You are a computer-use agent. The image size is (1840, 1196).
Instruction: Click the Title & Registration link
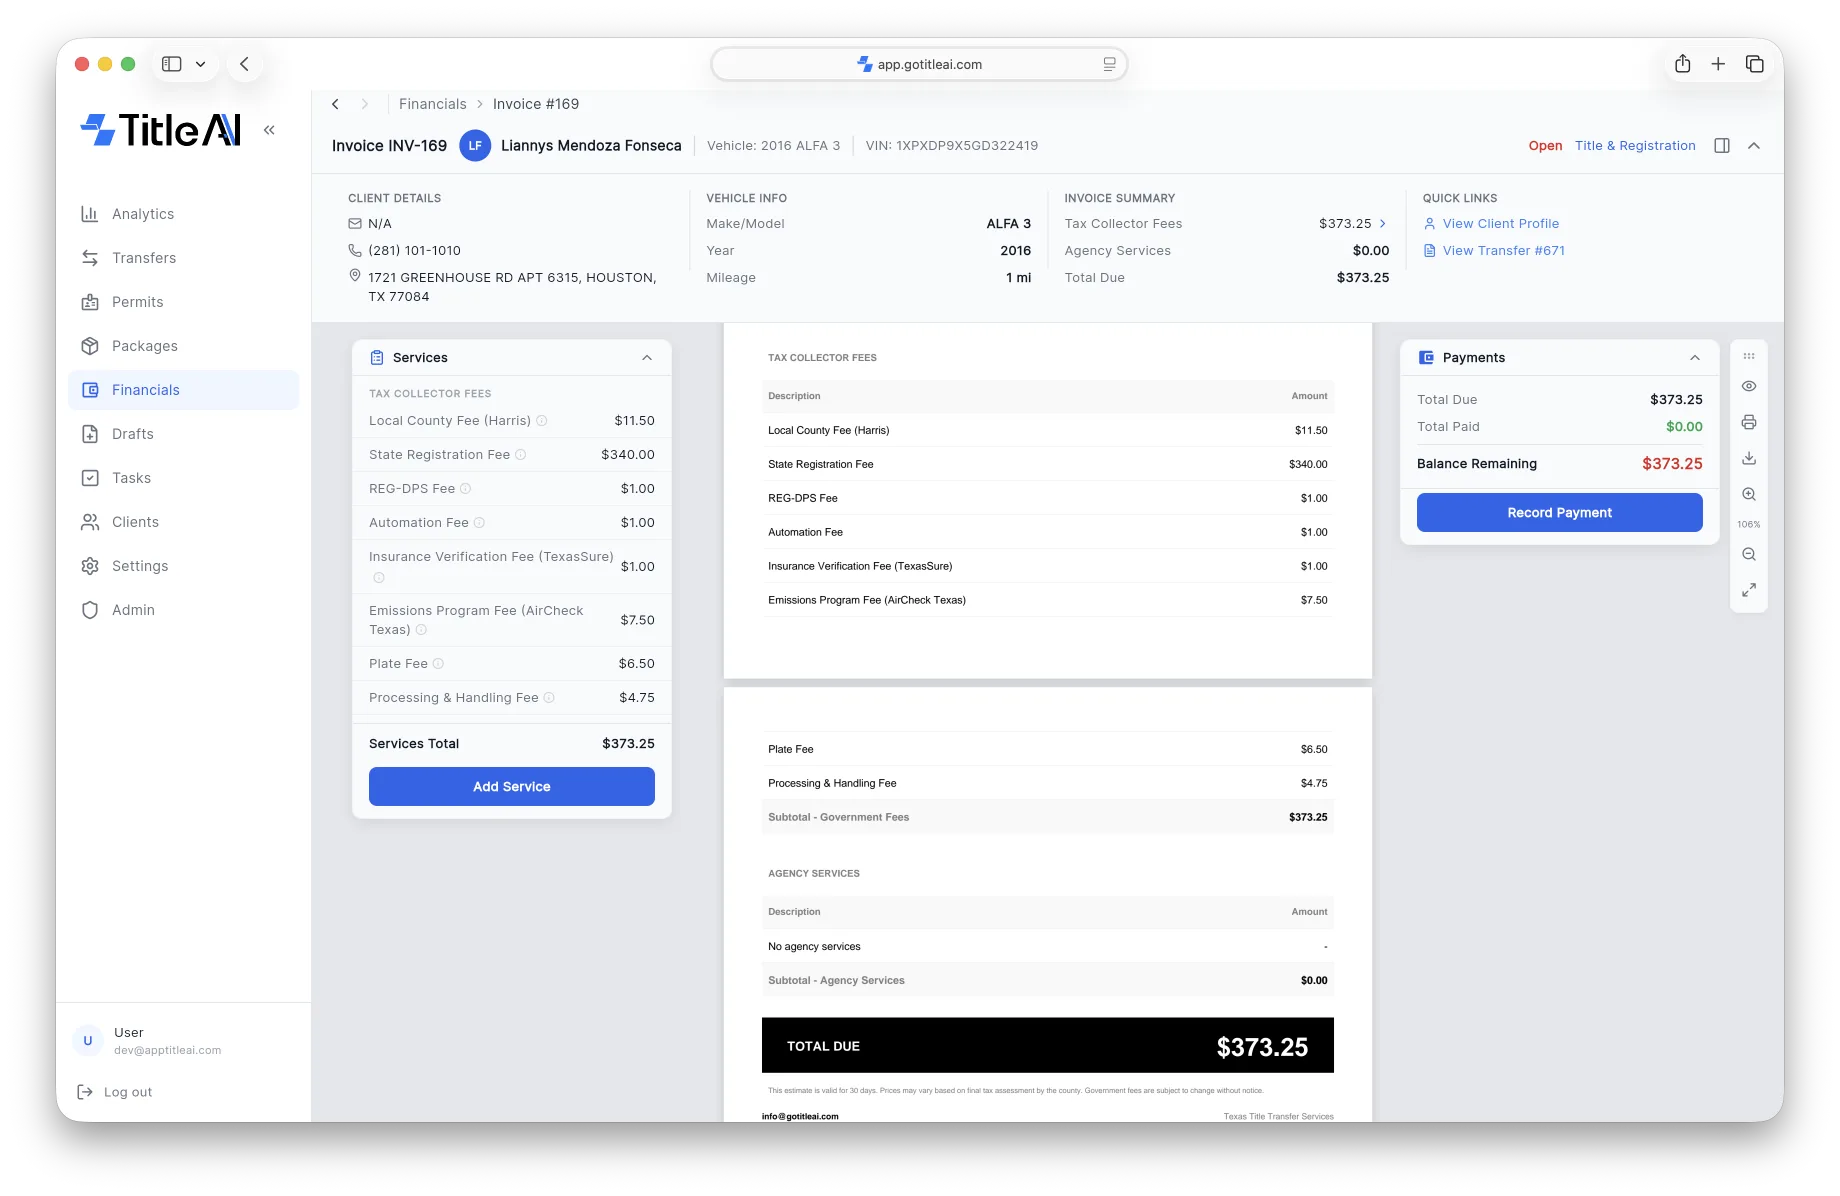[x=1635, y=146]
